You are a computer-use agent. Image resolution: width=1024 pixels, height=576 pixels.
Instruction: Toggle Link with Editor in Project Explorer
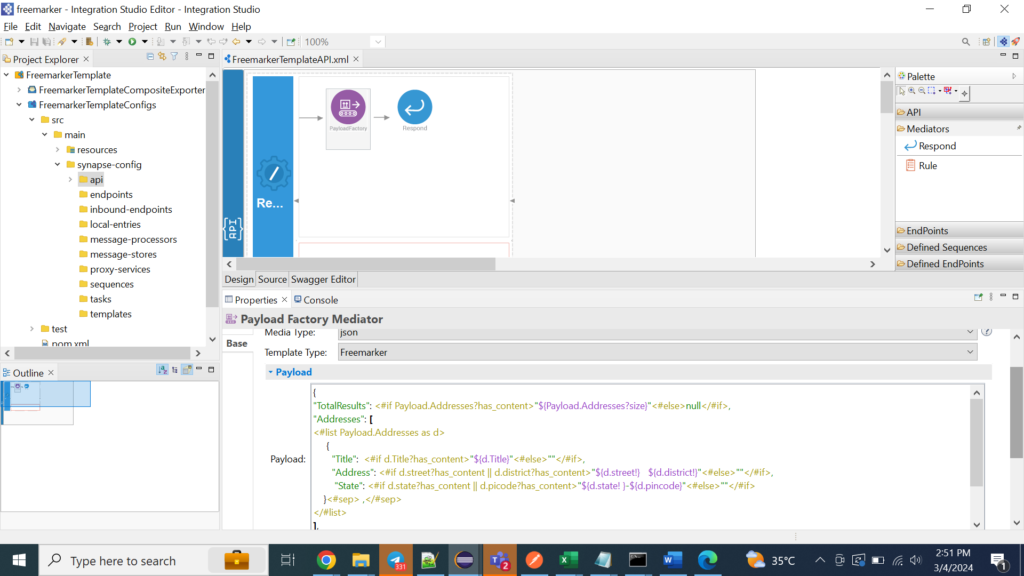click(162, 58)
